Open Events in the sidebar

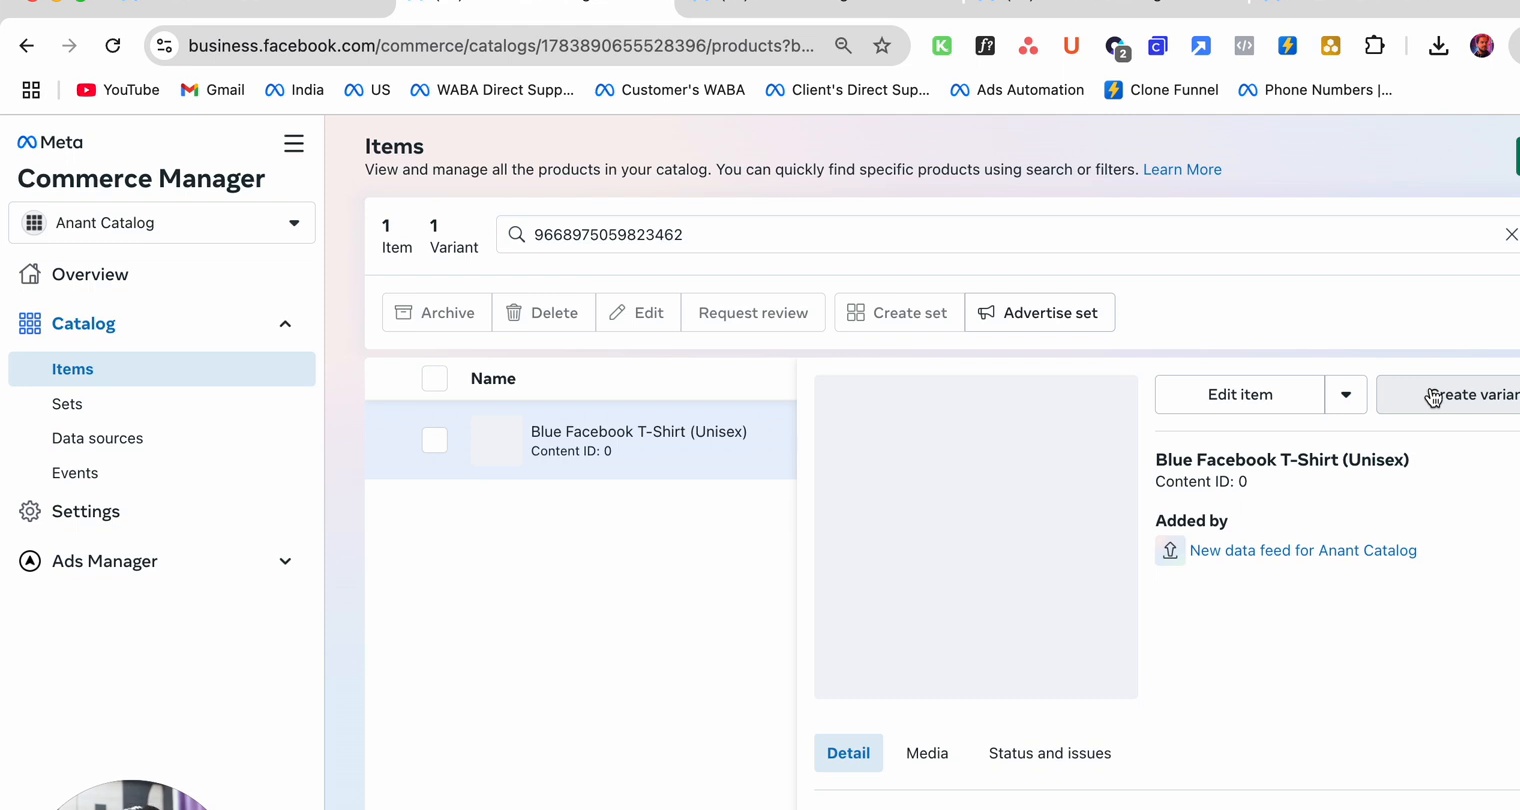(75, 473)
